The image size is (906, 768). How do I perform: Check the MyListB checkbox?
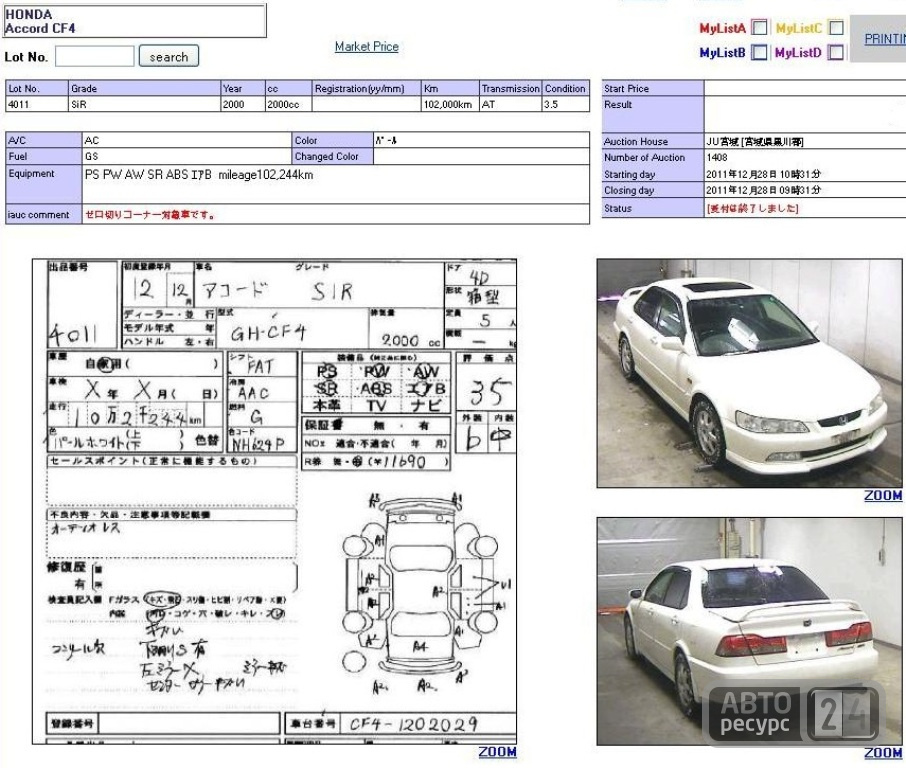760,53
